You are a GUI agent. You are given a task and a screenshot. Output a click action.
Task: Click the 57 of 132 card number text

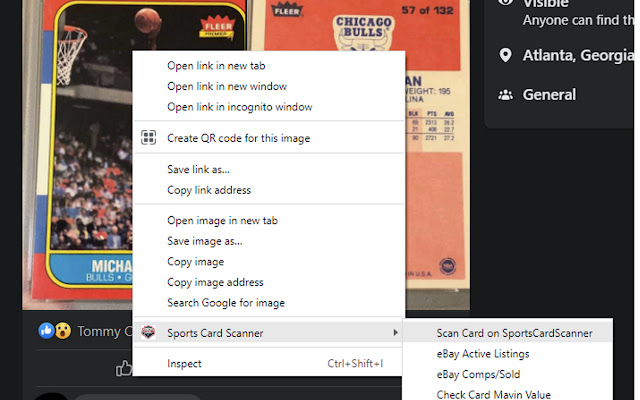[427, 10]
